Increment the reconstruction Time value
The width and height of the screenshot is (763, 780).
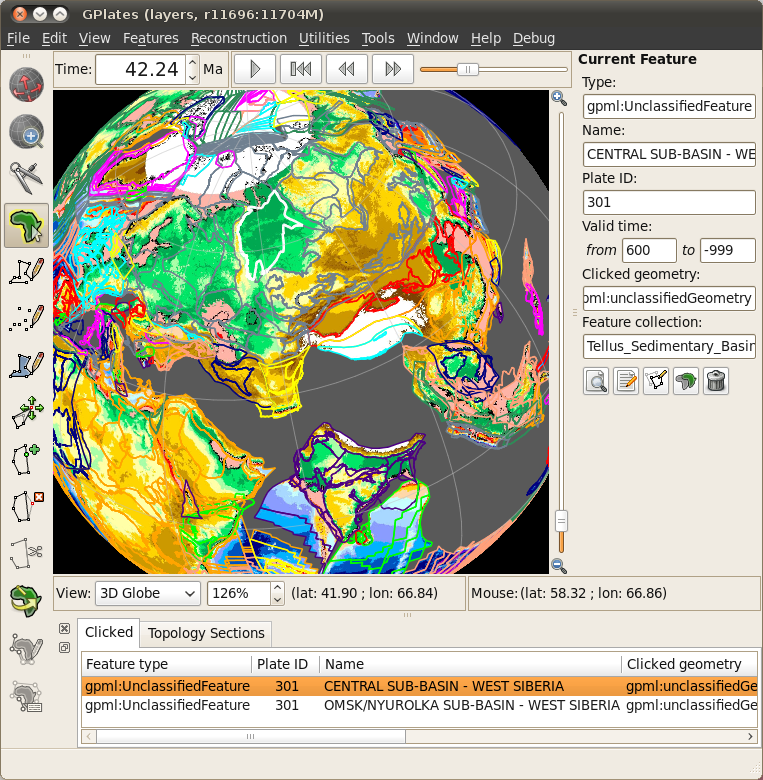point(193,63)
